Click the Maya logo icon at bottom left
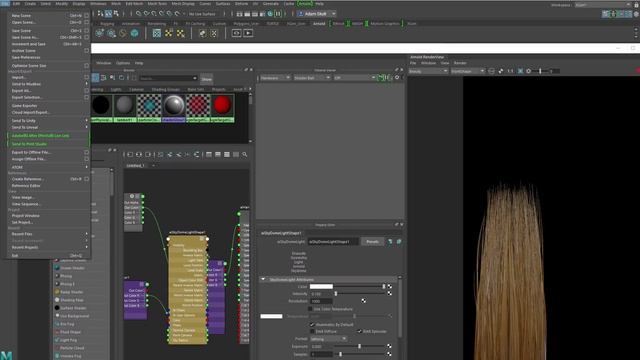640x360 pixels. pos(6,355)
